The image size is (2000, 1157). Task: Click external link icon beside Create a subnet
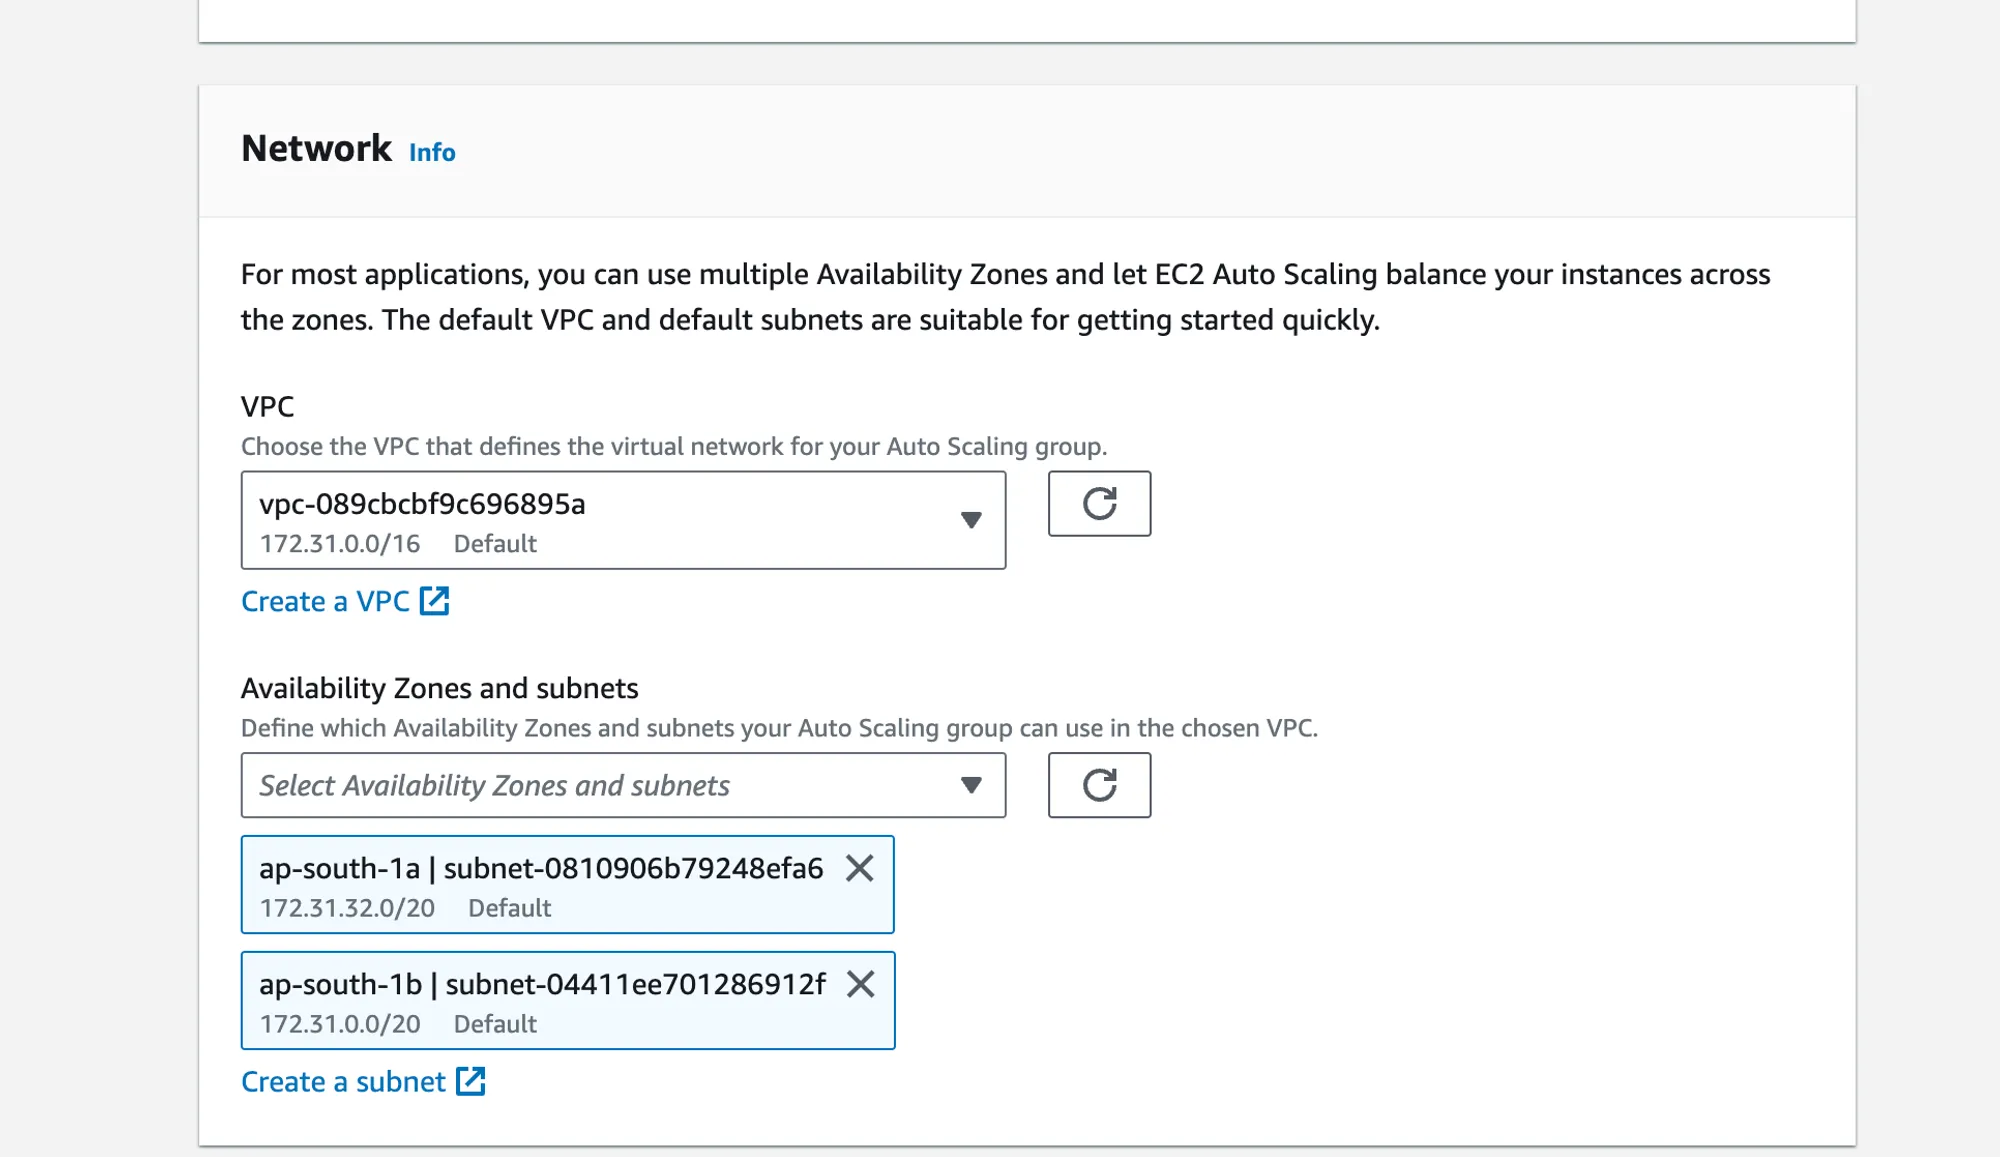click(470, 1081)
